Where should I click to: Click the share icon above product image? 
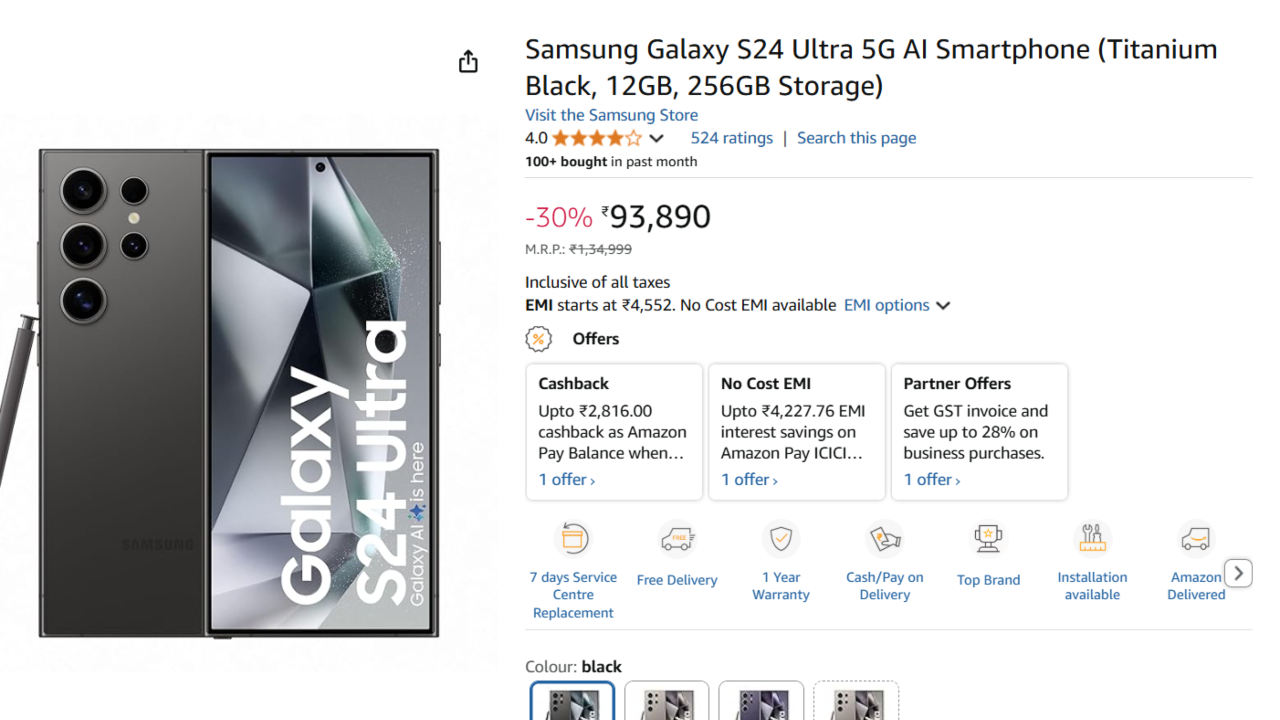(x=468, y=62)
